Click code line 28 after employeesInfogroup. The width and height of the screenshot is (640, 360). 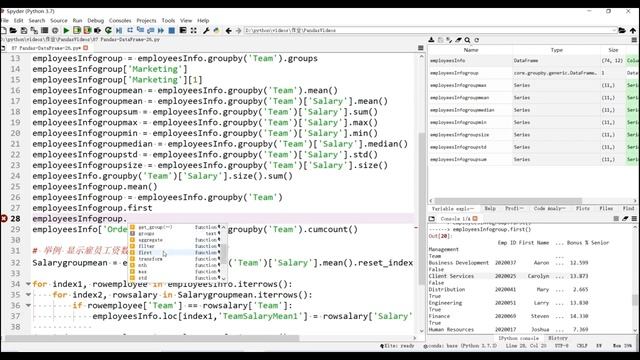(127, 219)
